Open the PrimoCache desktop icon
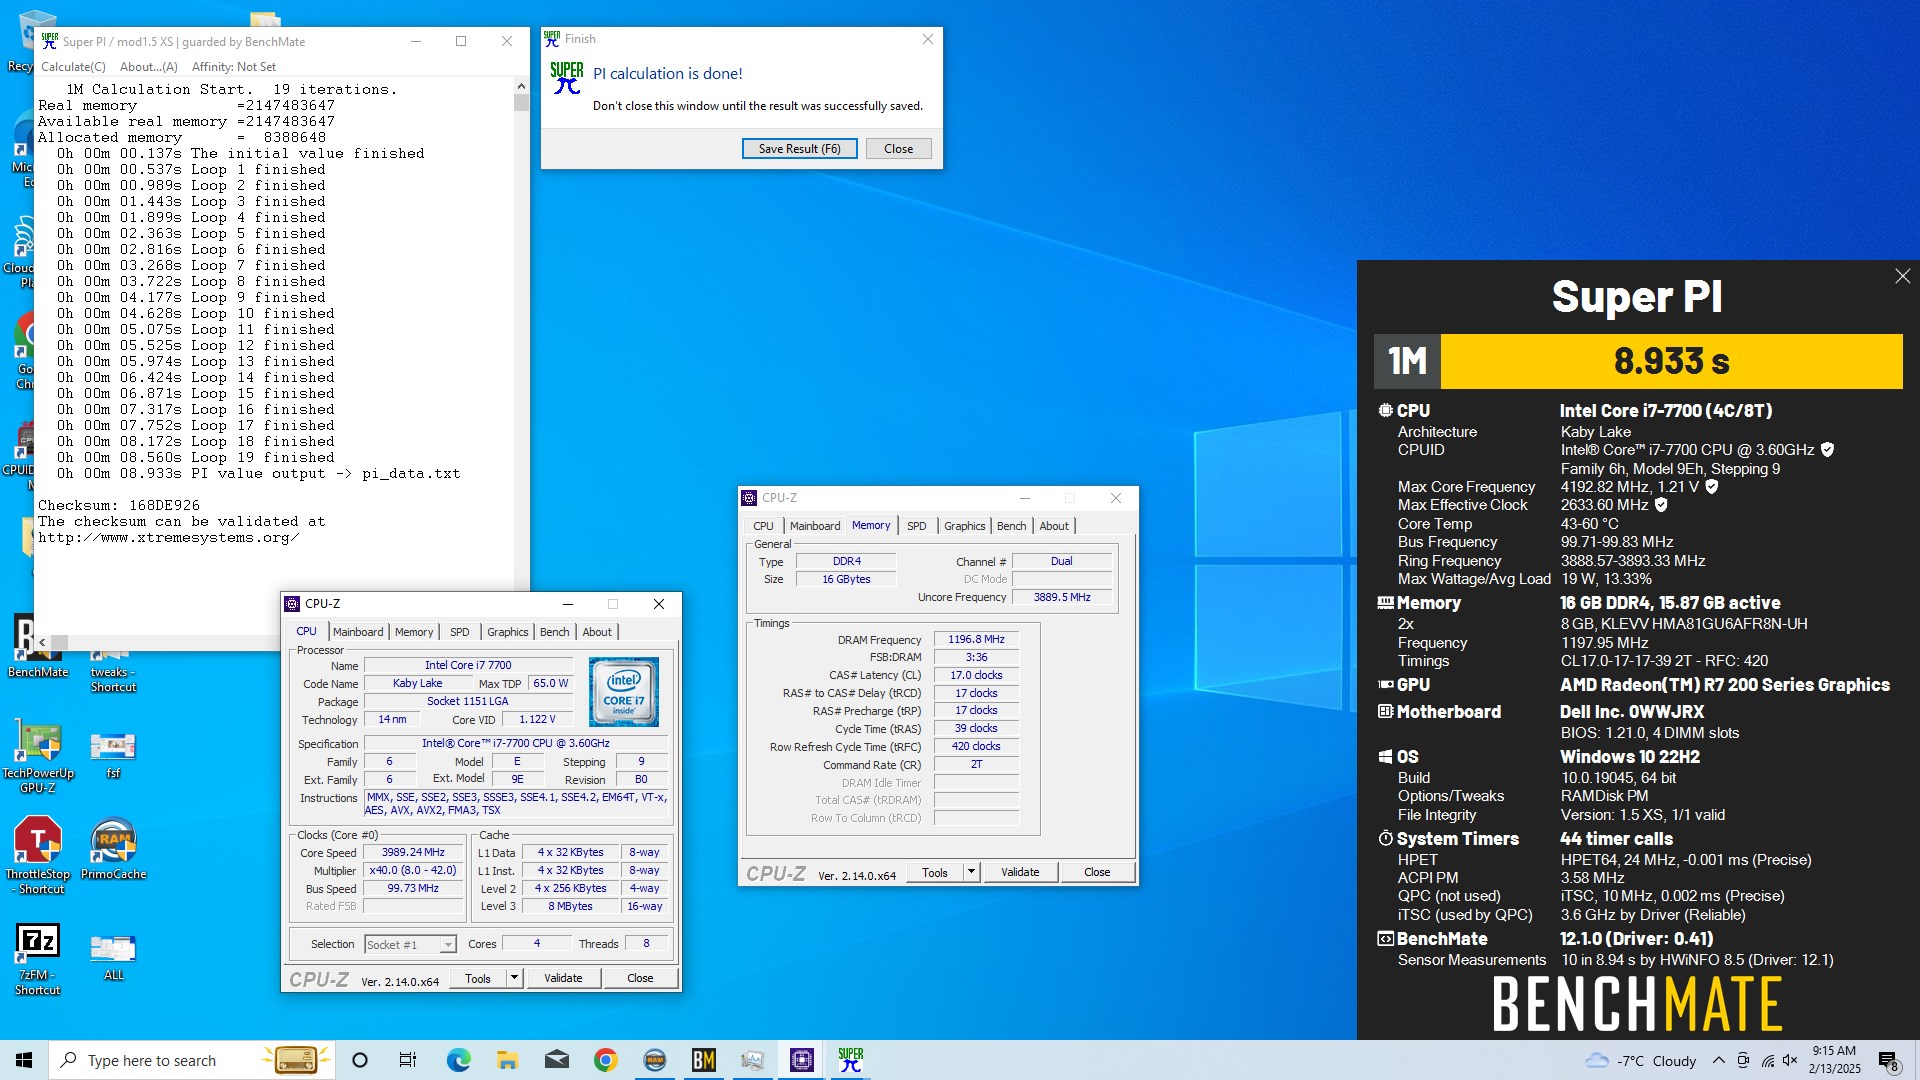The width and height of the screenshot is (1920, 1080). (113, 850)
